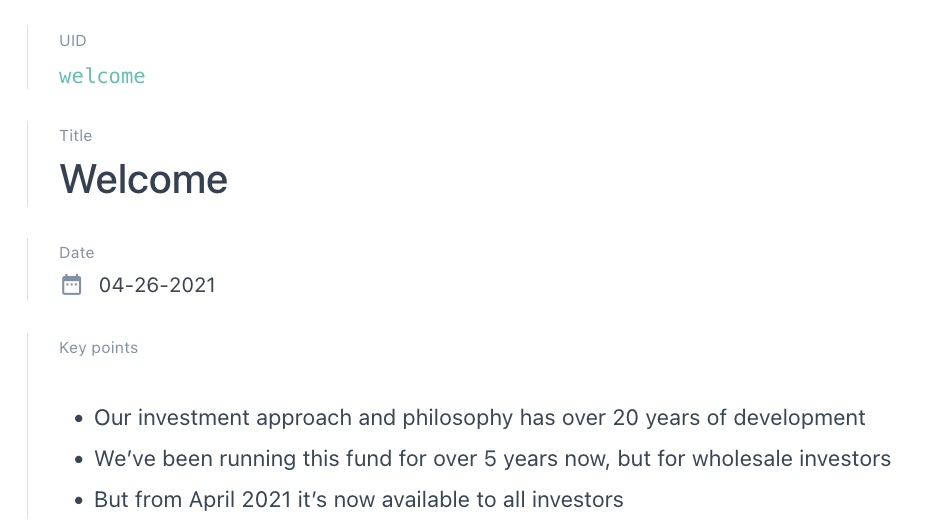Click the bullet dot before 'We've been running'

pos(79,460)
